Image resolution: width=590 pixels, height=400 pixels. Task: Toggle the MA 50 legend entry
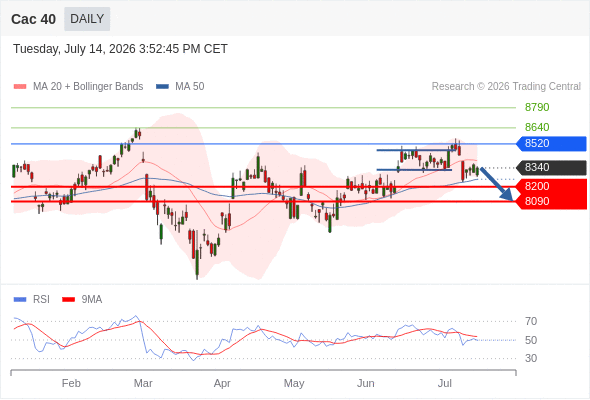point(180,87)
